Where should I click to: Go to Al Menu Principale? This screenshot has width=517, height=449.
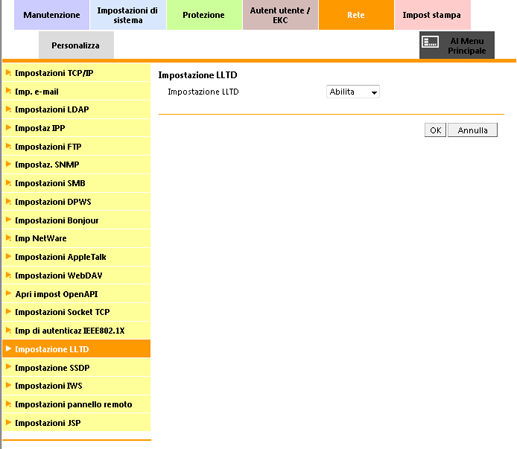tap(457, 45)
